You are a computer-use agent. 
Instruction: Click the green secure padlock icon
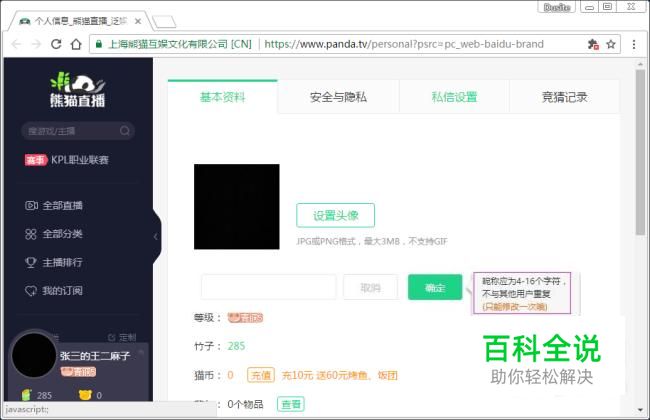[x=99, y=44]
